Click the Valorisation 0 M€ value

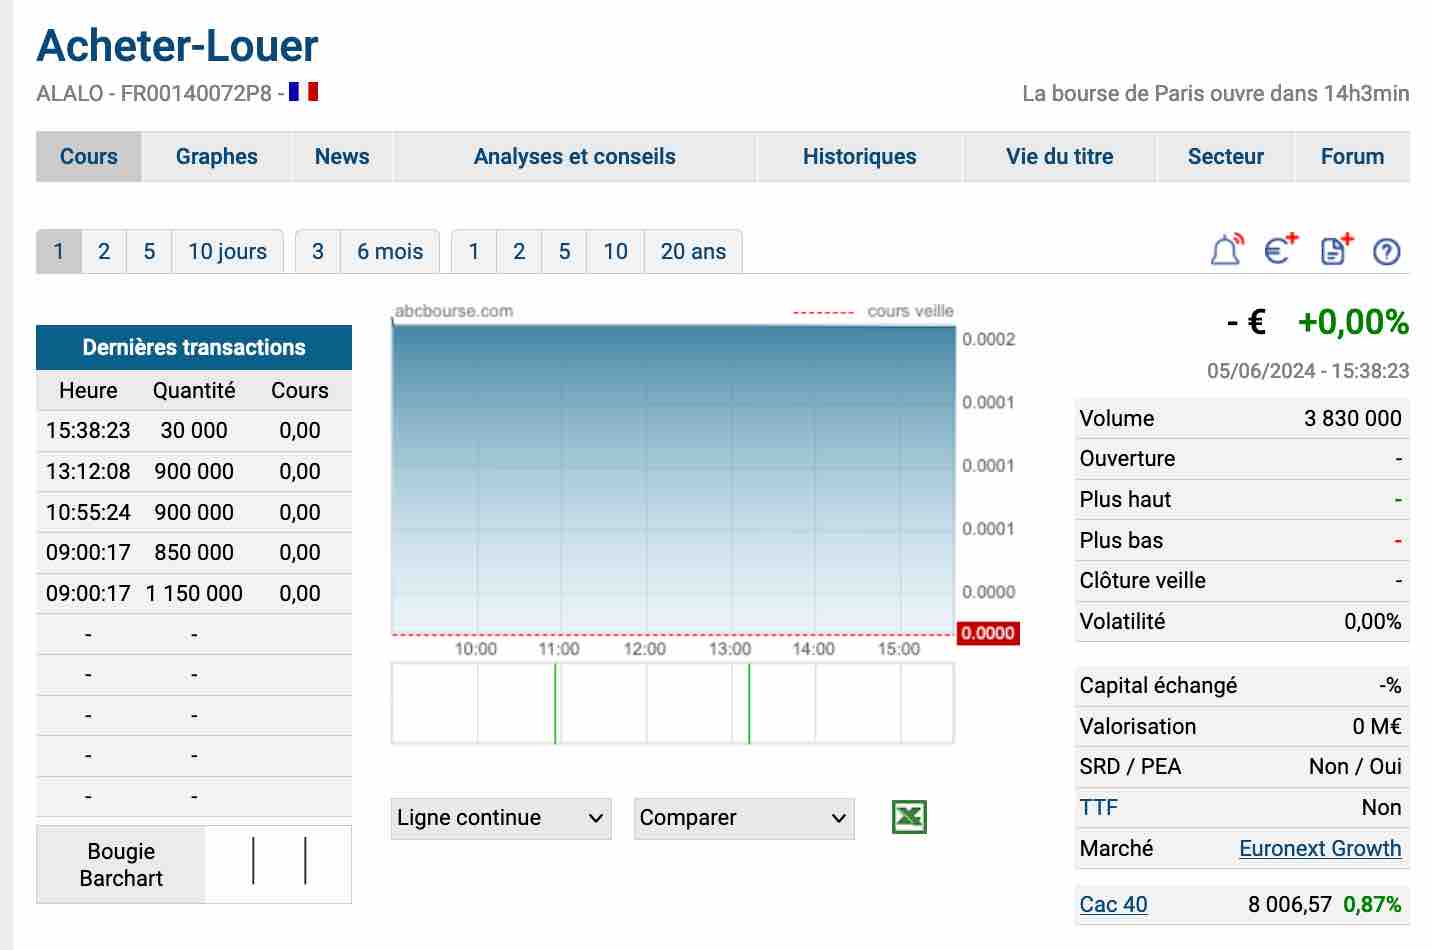click(x=1377, y=726)
